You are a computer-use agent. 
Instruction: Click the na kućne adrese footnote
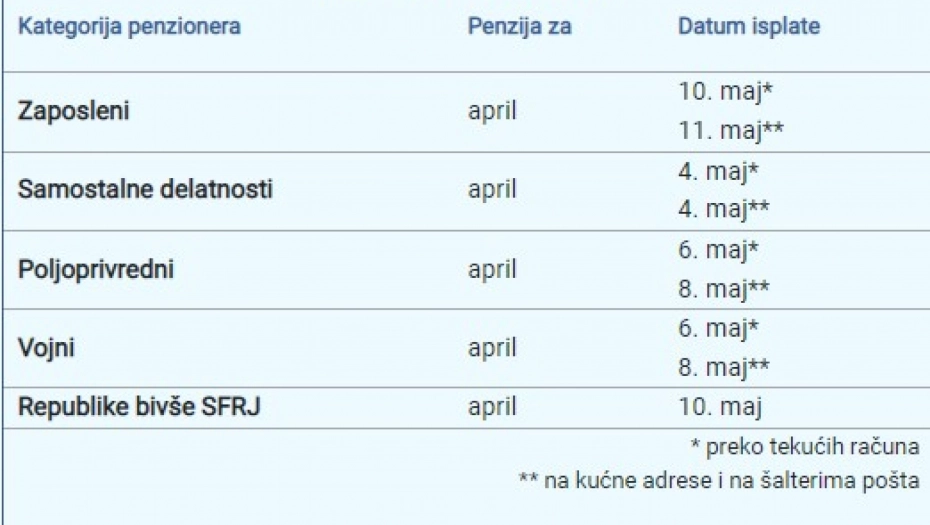[x=718, y=481]
